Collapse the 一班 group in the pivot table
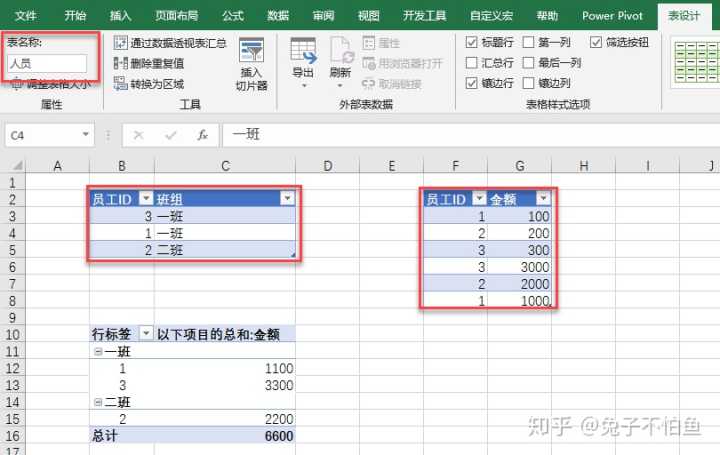 pos(96,351)
